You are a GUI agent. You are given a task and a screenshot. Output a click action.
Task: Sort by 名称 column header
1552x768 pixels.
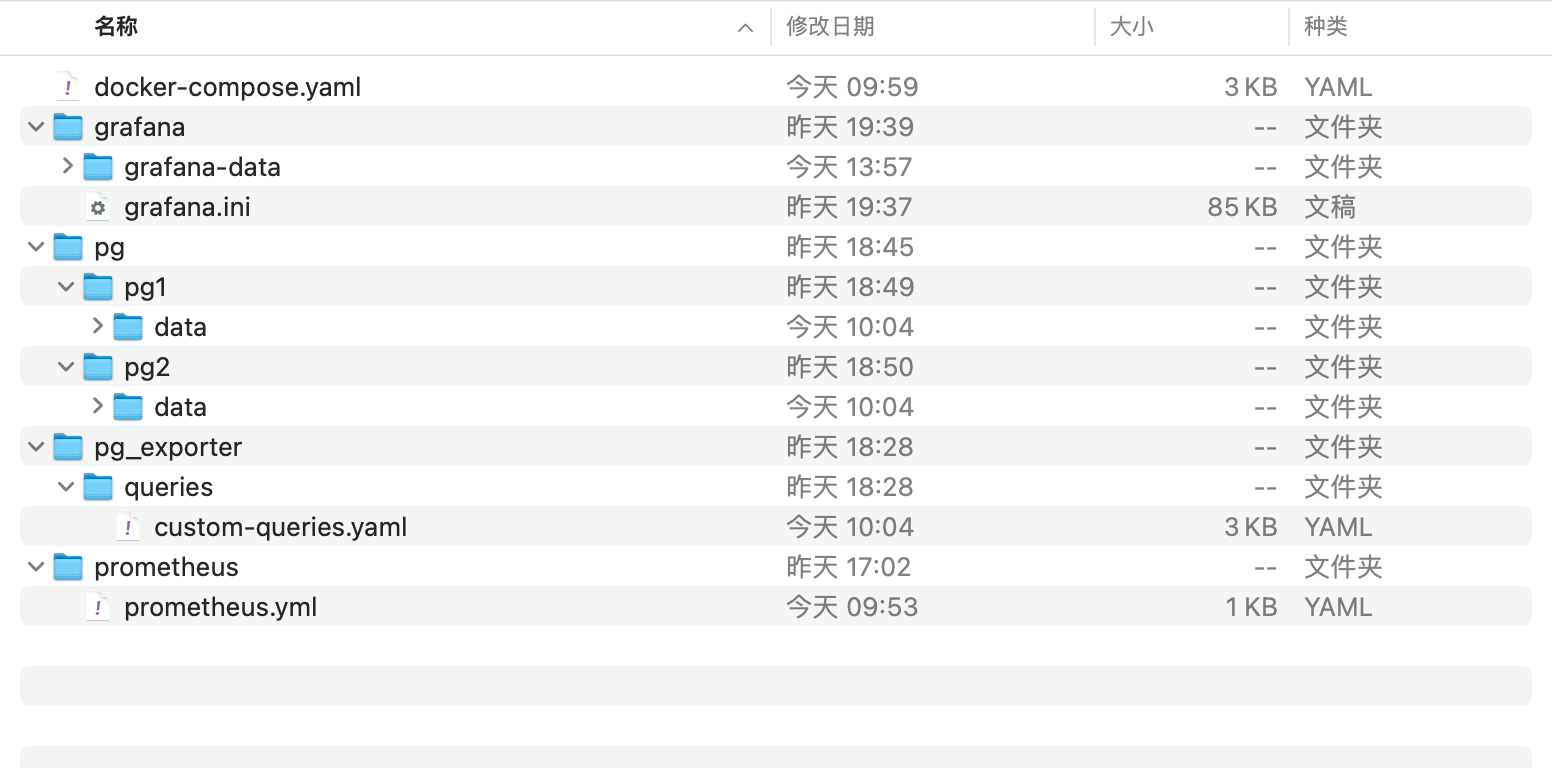tap(116, 27)
